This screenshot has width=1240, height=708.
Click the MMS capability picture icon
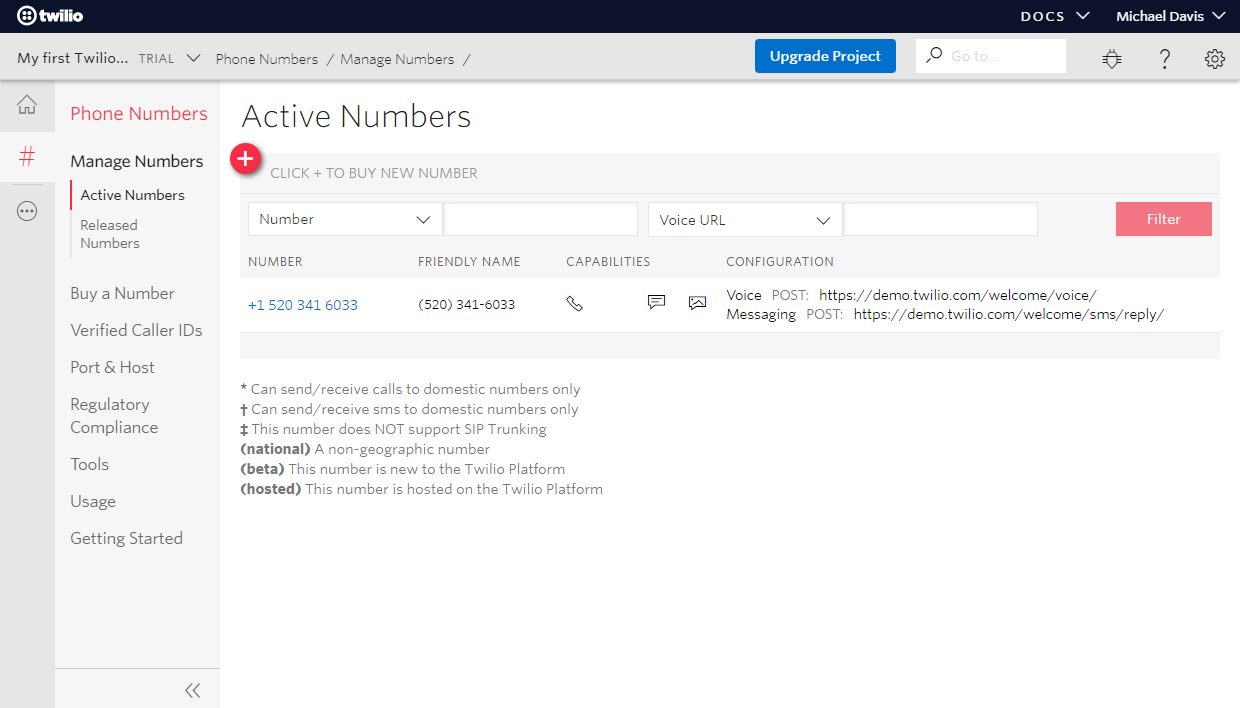coord(697,302)
